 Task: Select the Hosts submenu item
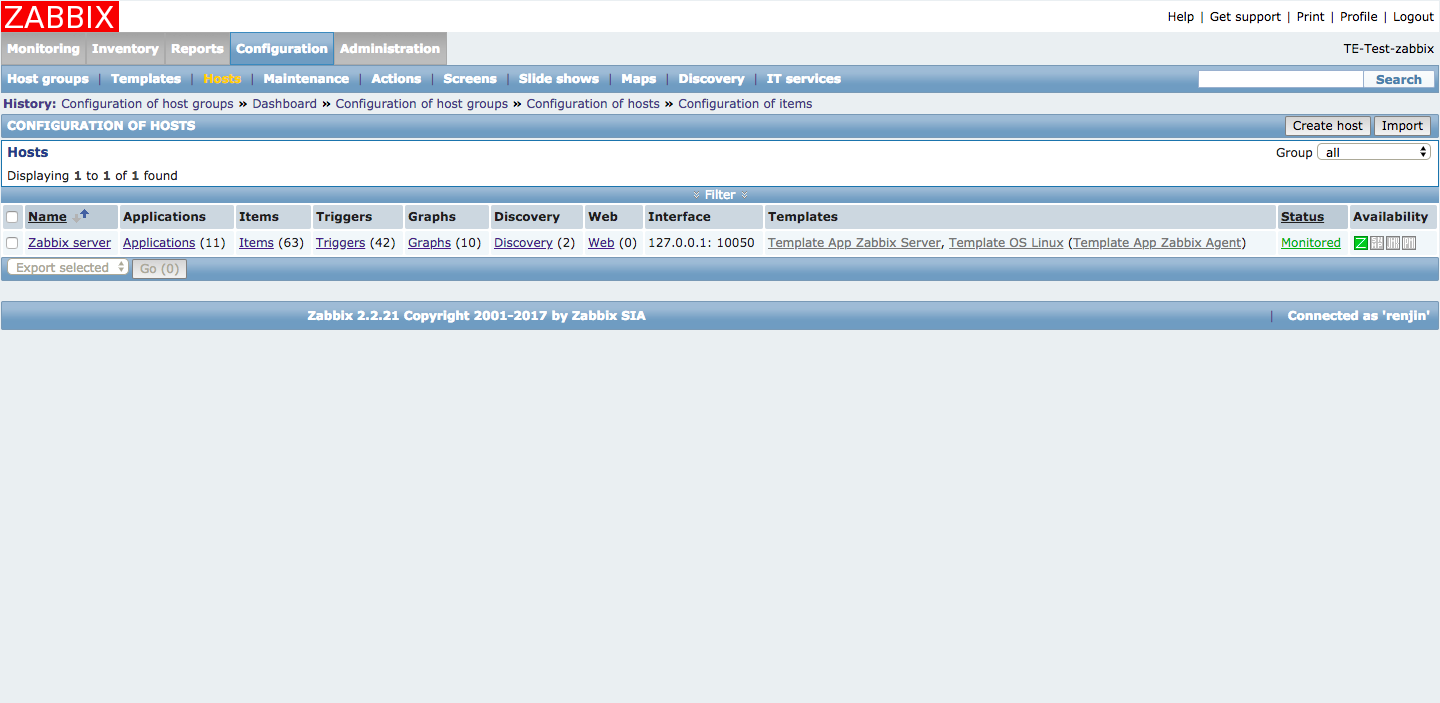point(222,79)
